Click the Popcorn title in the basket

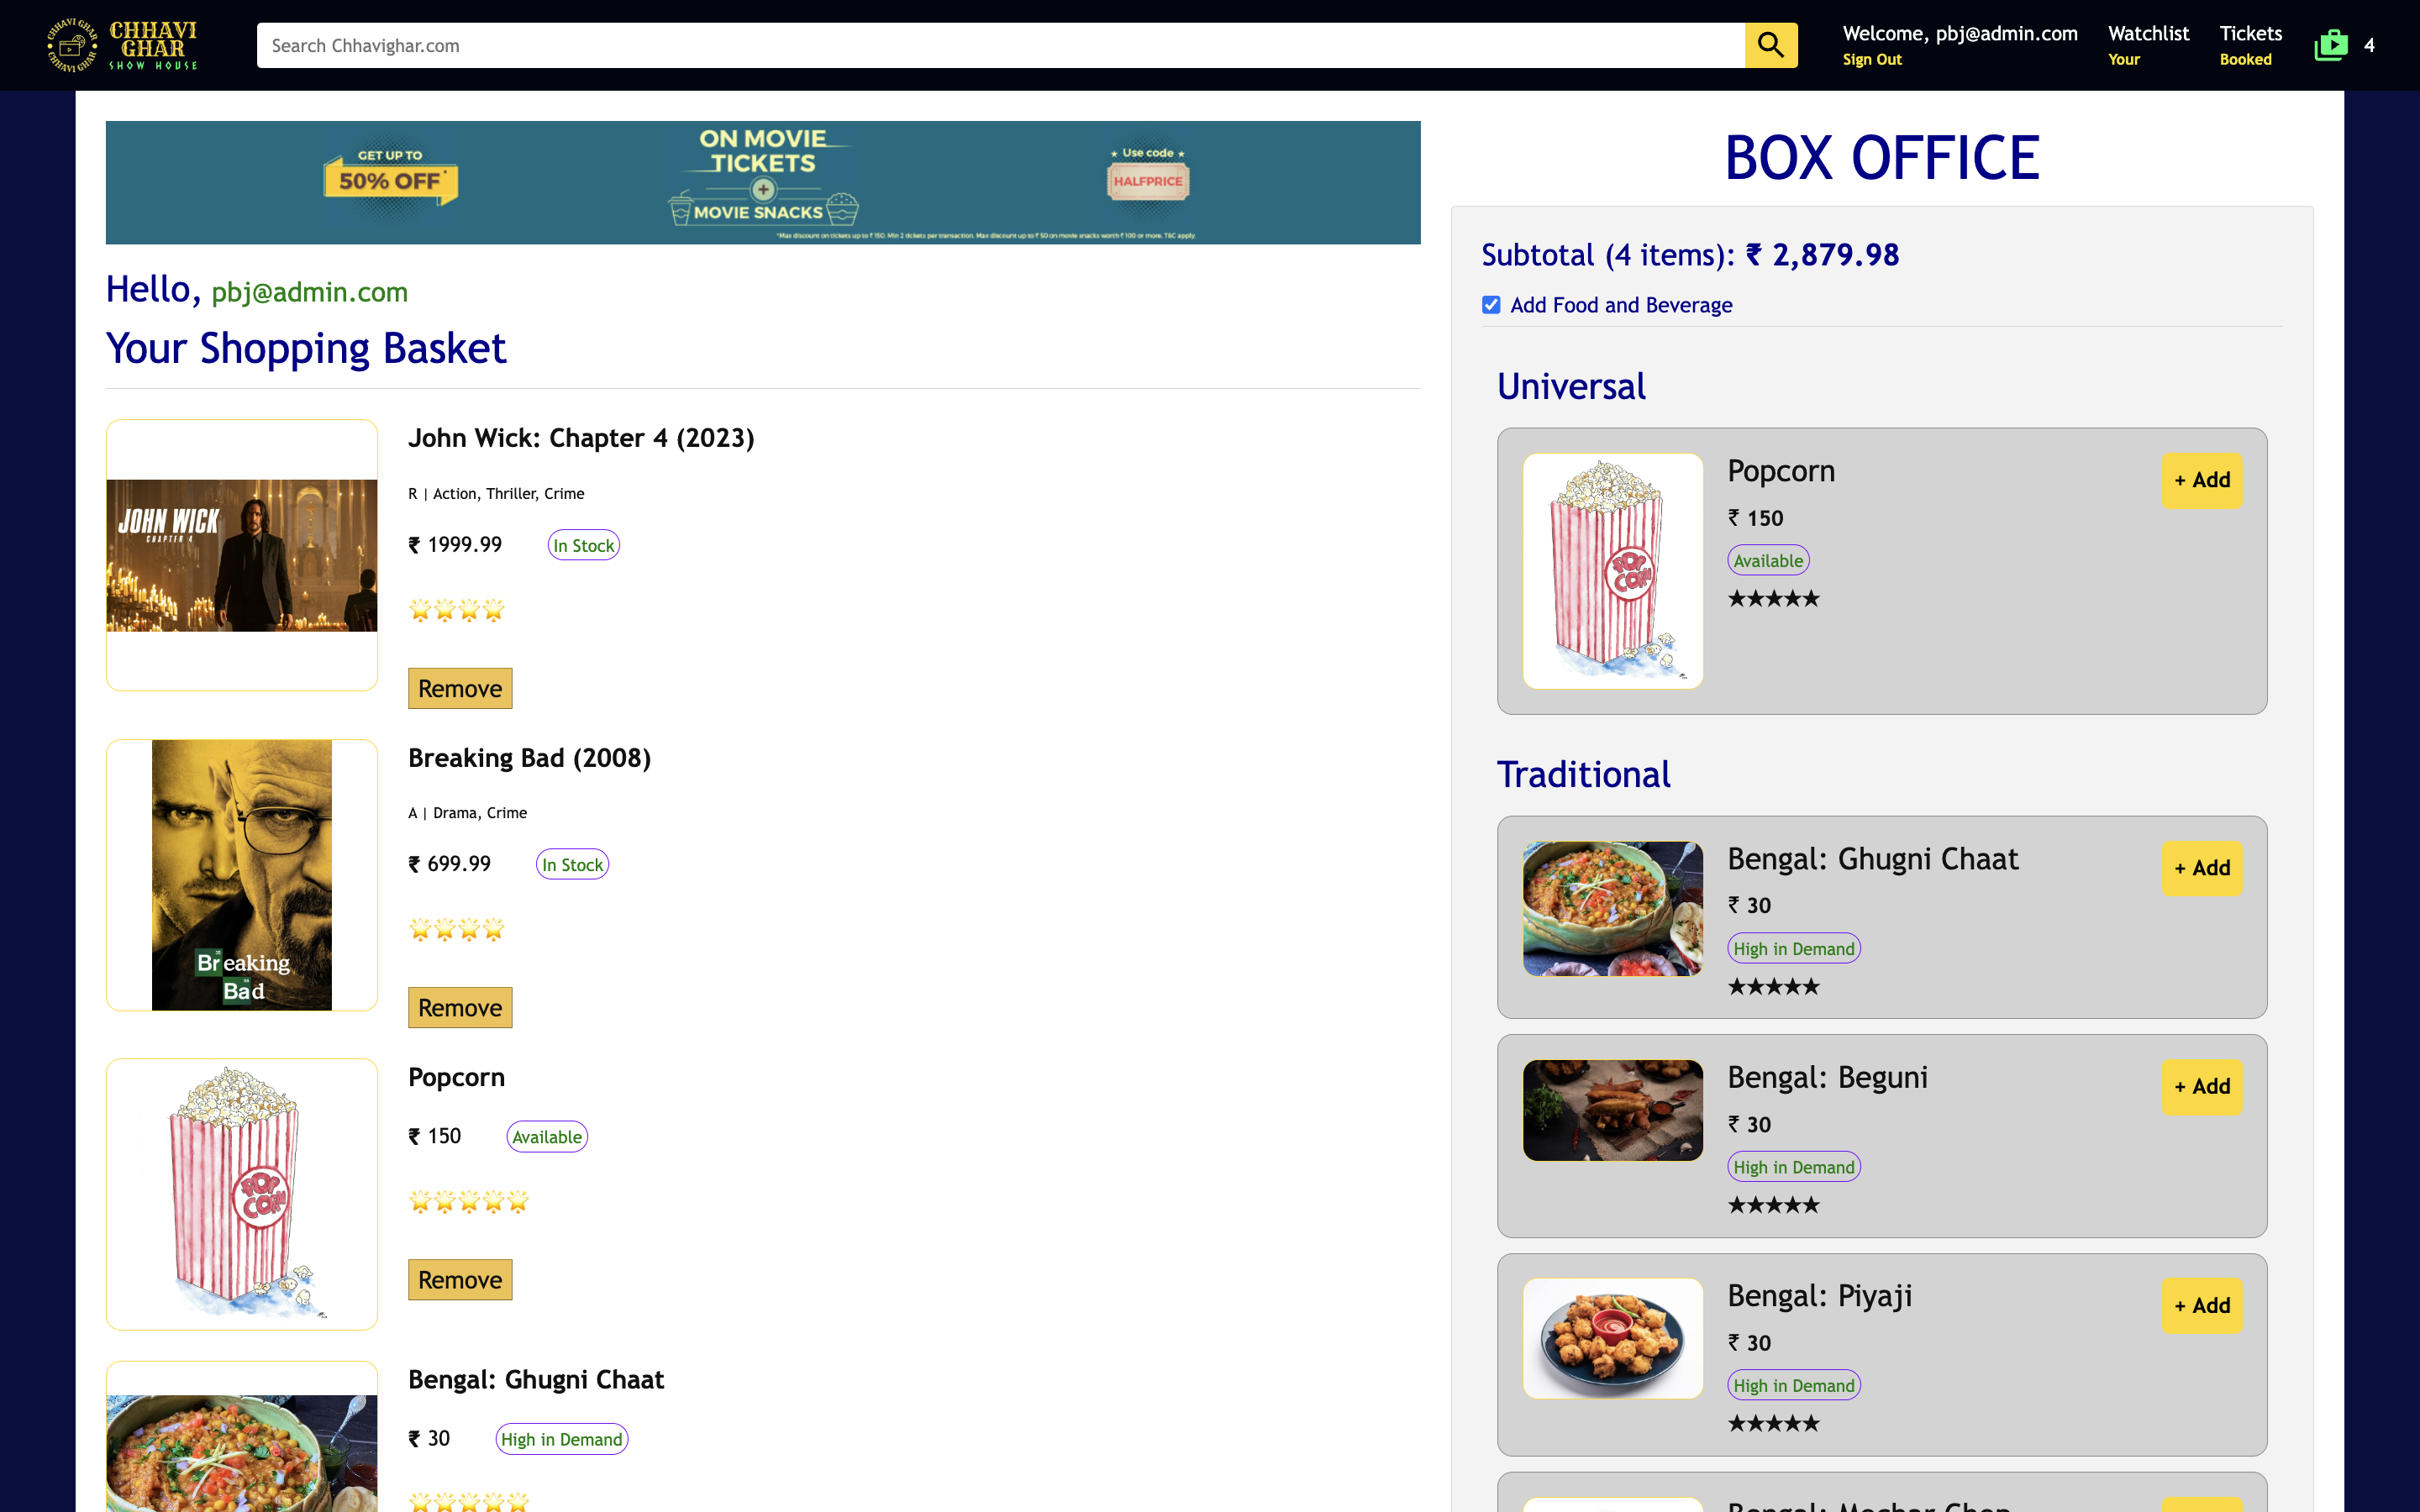tap(456, 1078)
